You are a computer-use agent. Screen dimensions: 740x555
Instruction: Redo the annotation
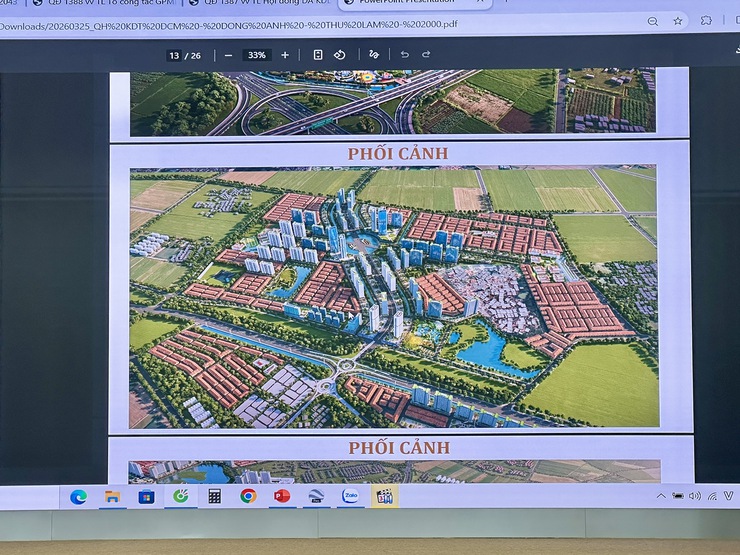(426, 54)
